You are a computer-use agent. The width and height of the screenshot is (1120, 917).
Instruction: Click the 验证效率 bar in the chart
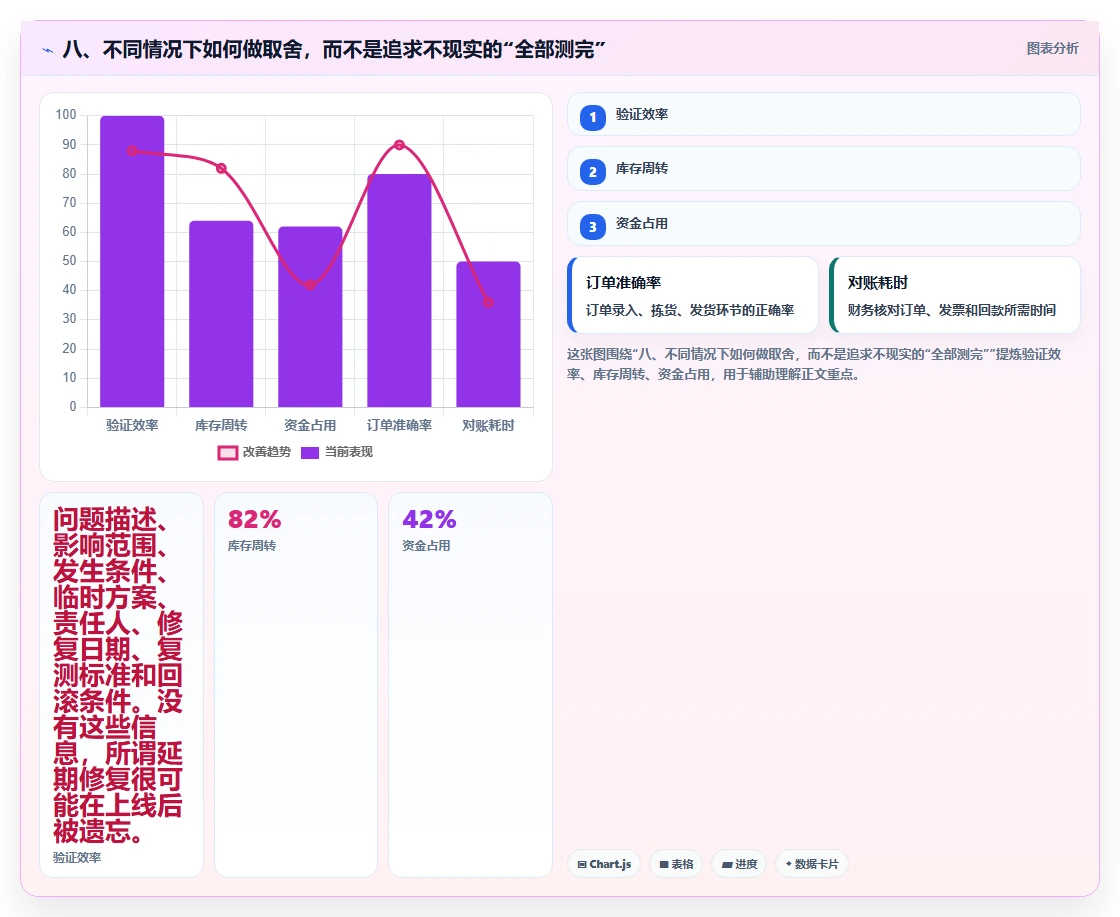coord(132,261)
